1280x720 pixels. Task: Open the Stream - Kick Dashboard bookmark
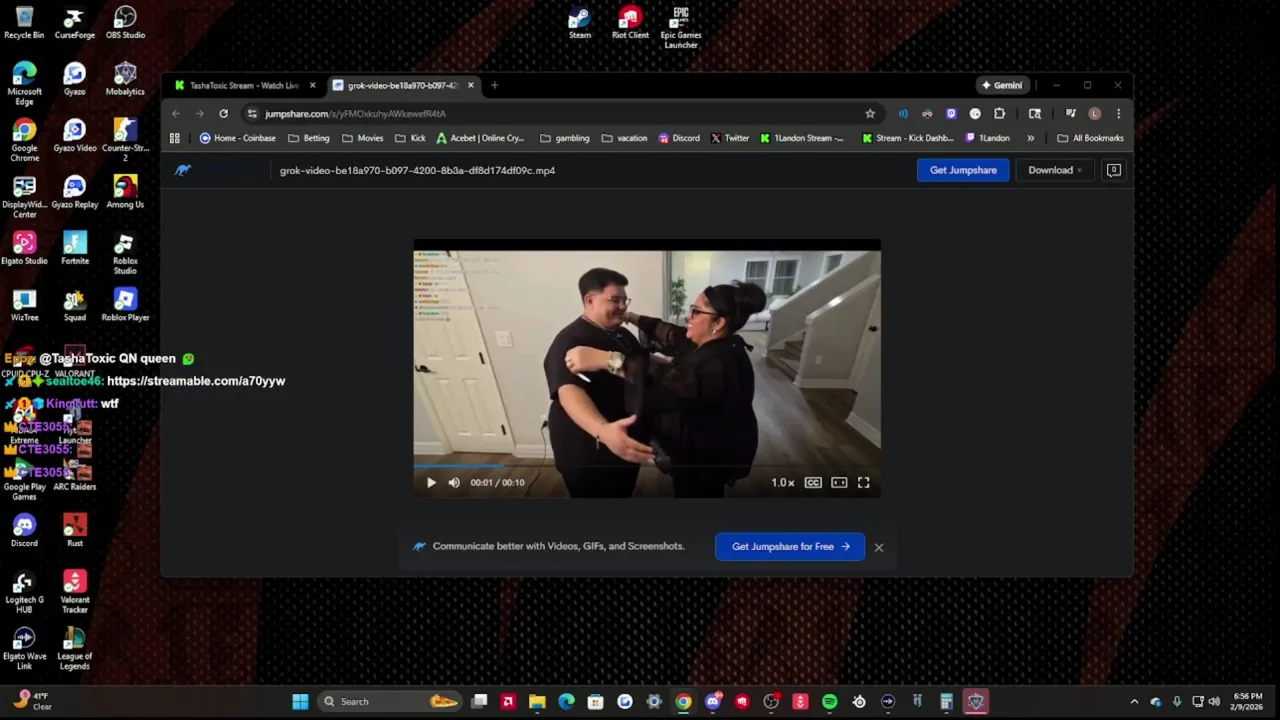pos(908,138)
